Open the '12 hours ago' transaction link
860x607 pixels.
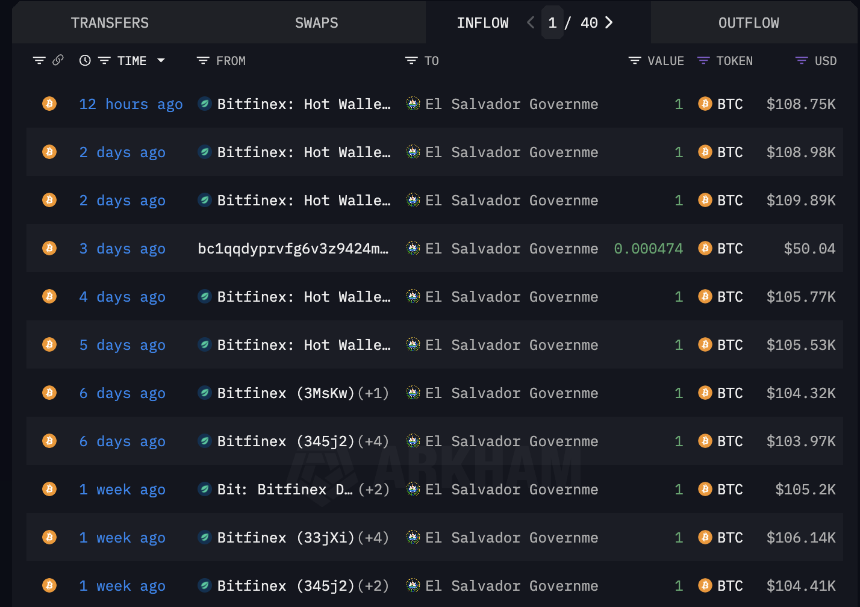131,104
